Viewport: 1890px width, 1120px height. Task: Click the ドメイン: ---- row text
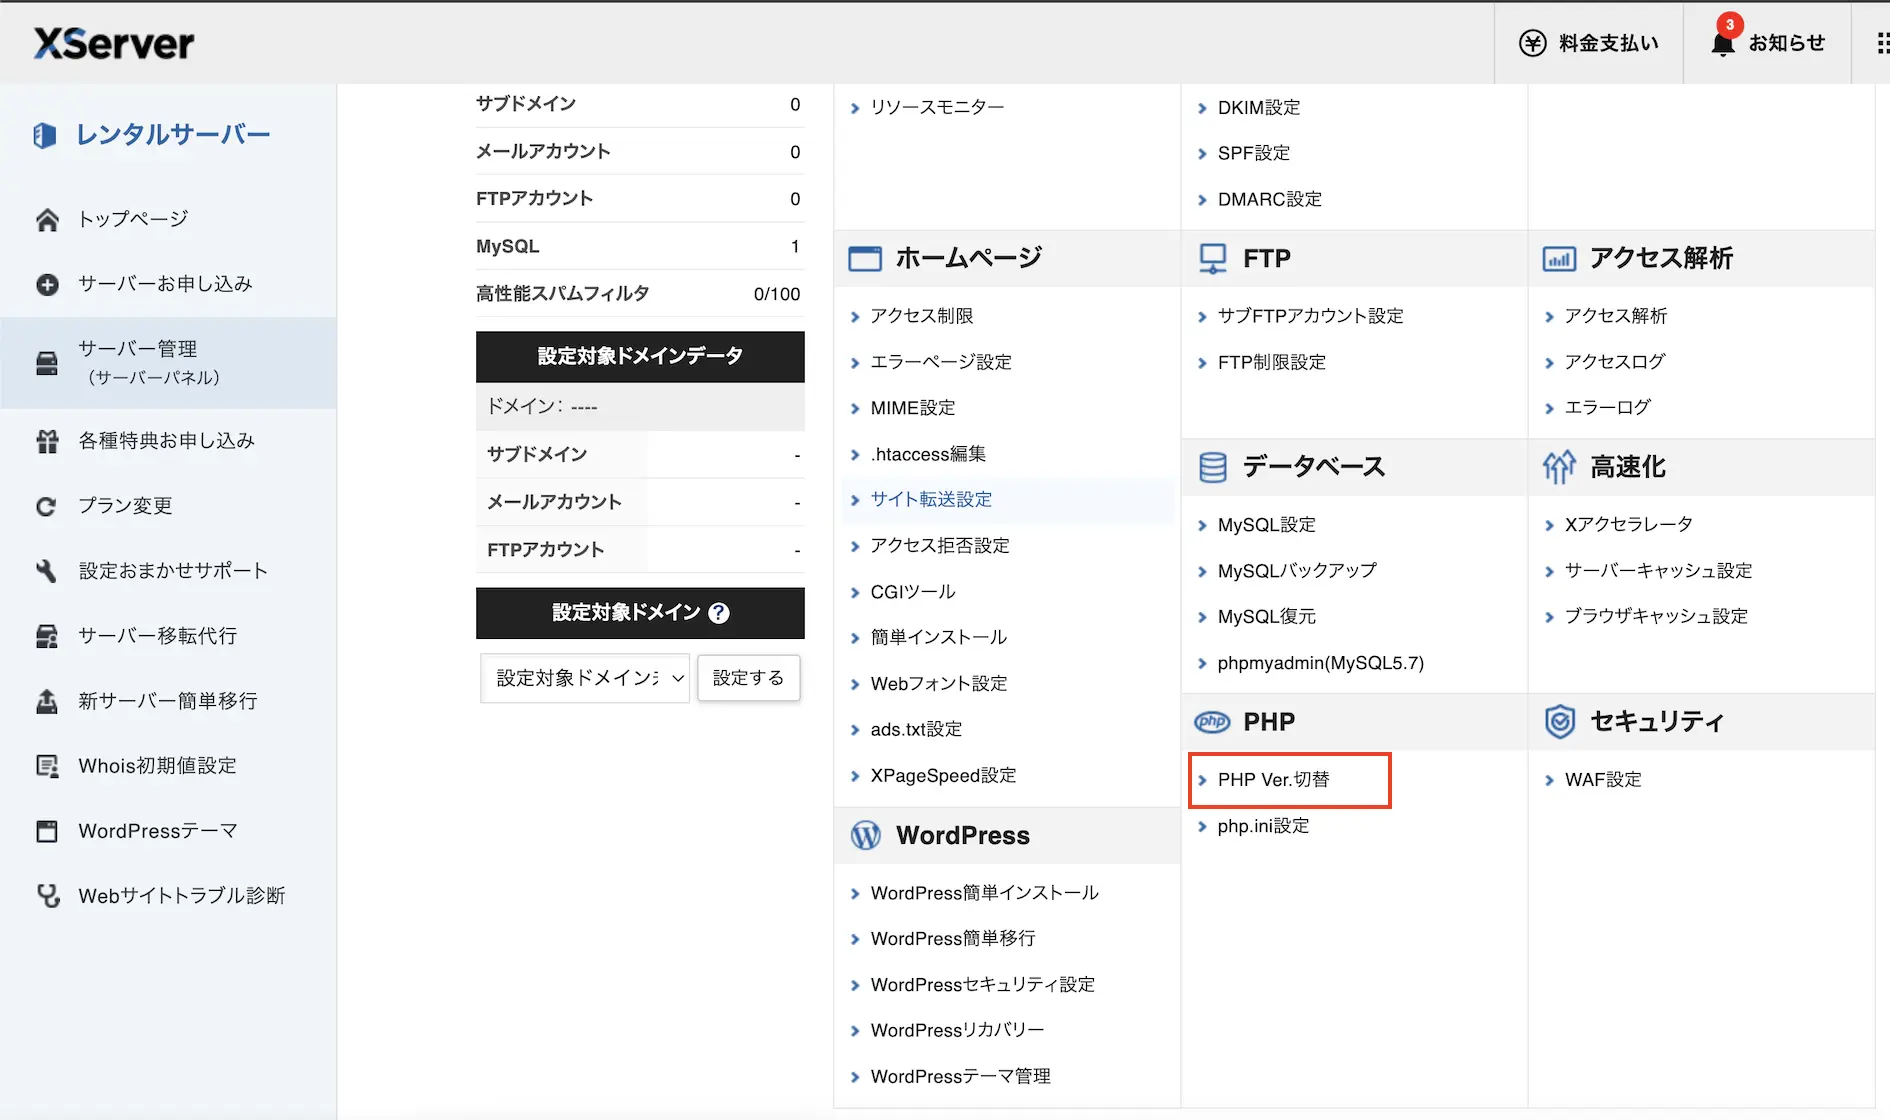pyautogui.click(x=542, y=406)
